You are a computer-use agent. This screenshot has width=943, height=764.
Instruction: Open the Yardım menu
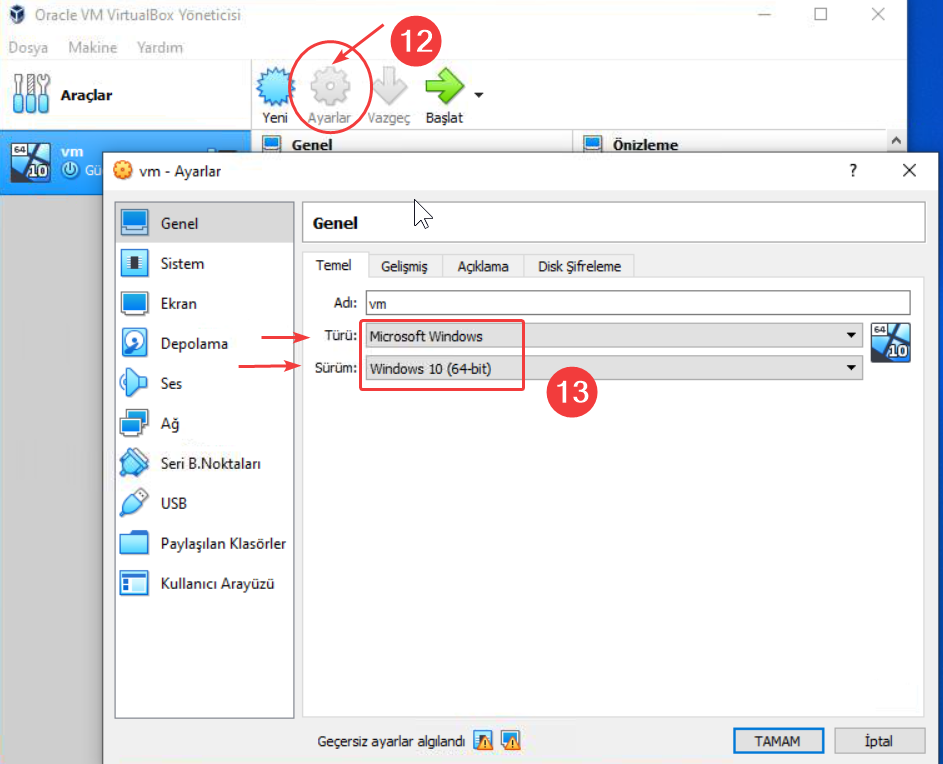point(160,48)
